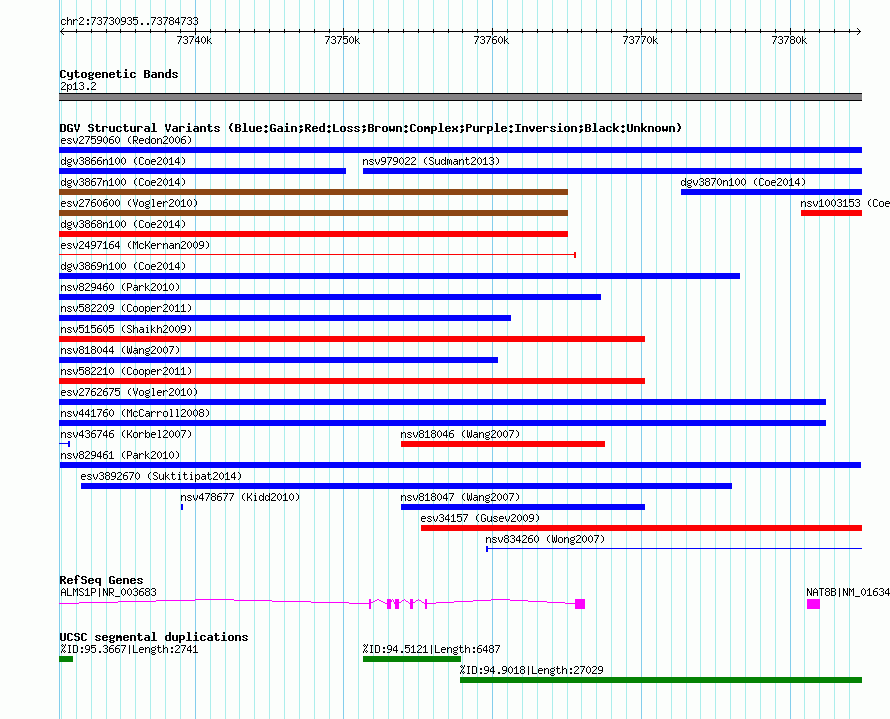Click the nsv478677 small blue marker
Viewport: 890px width, 719px height.
coord(182,507)
